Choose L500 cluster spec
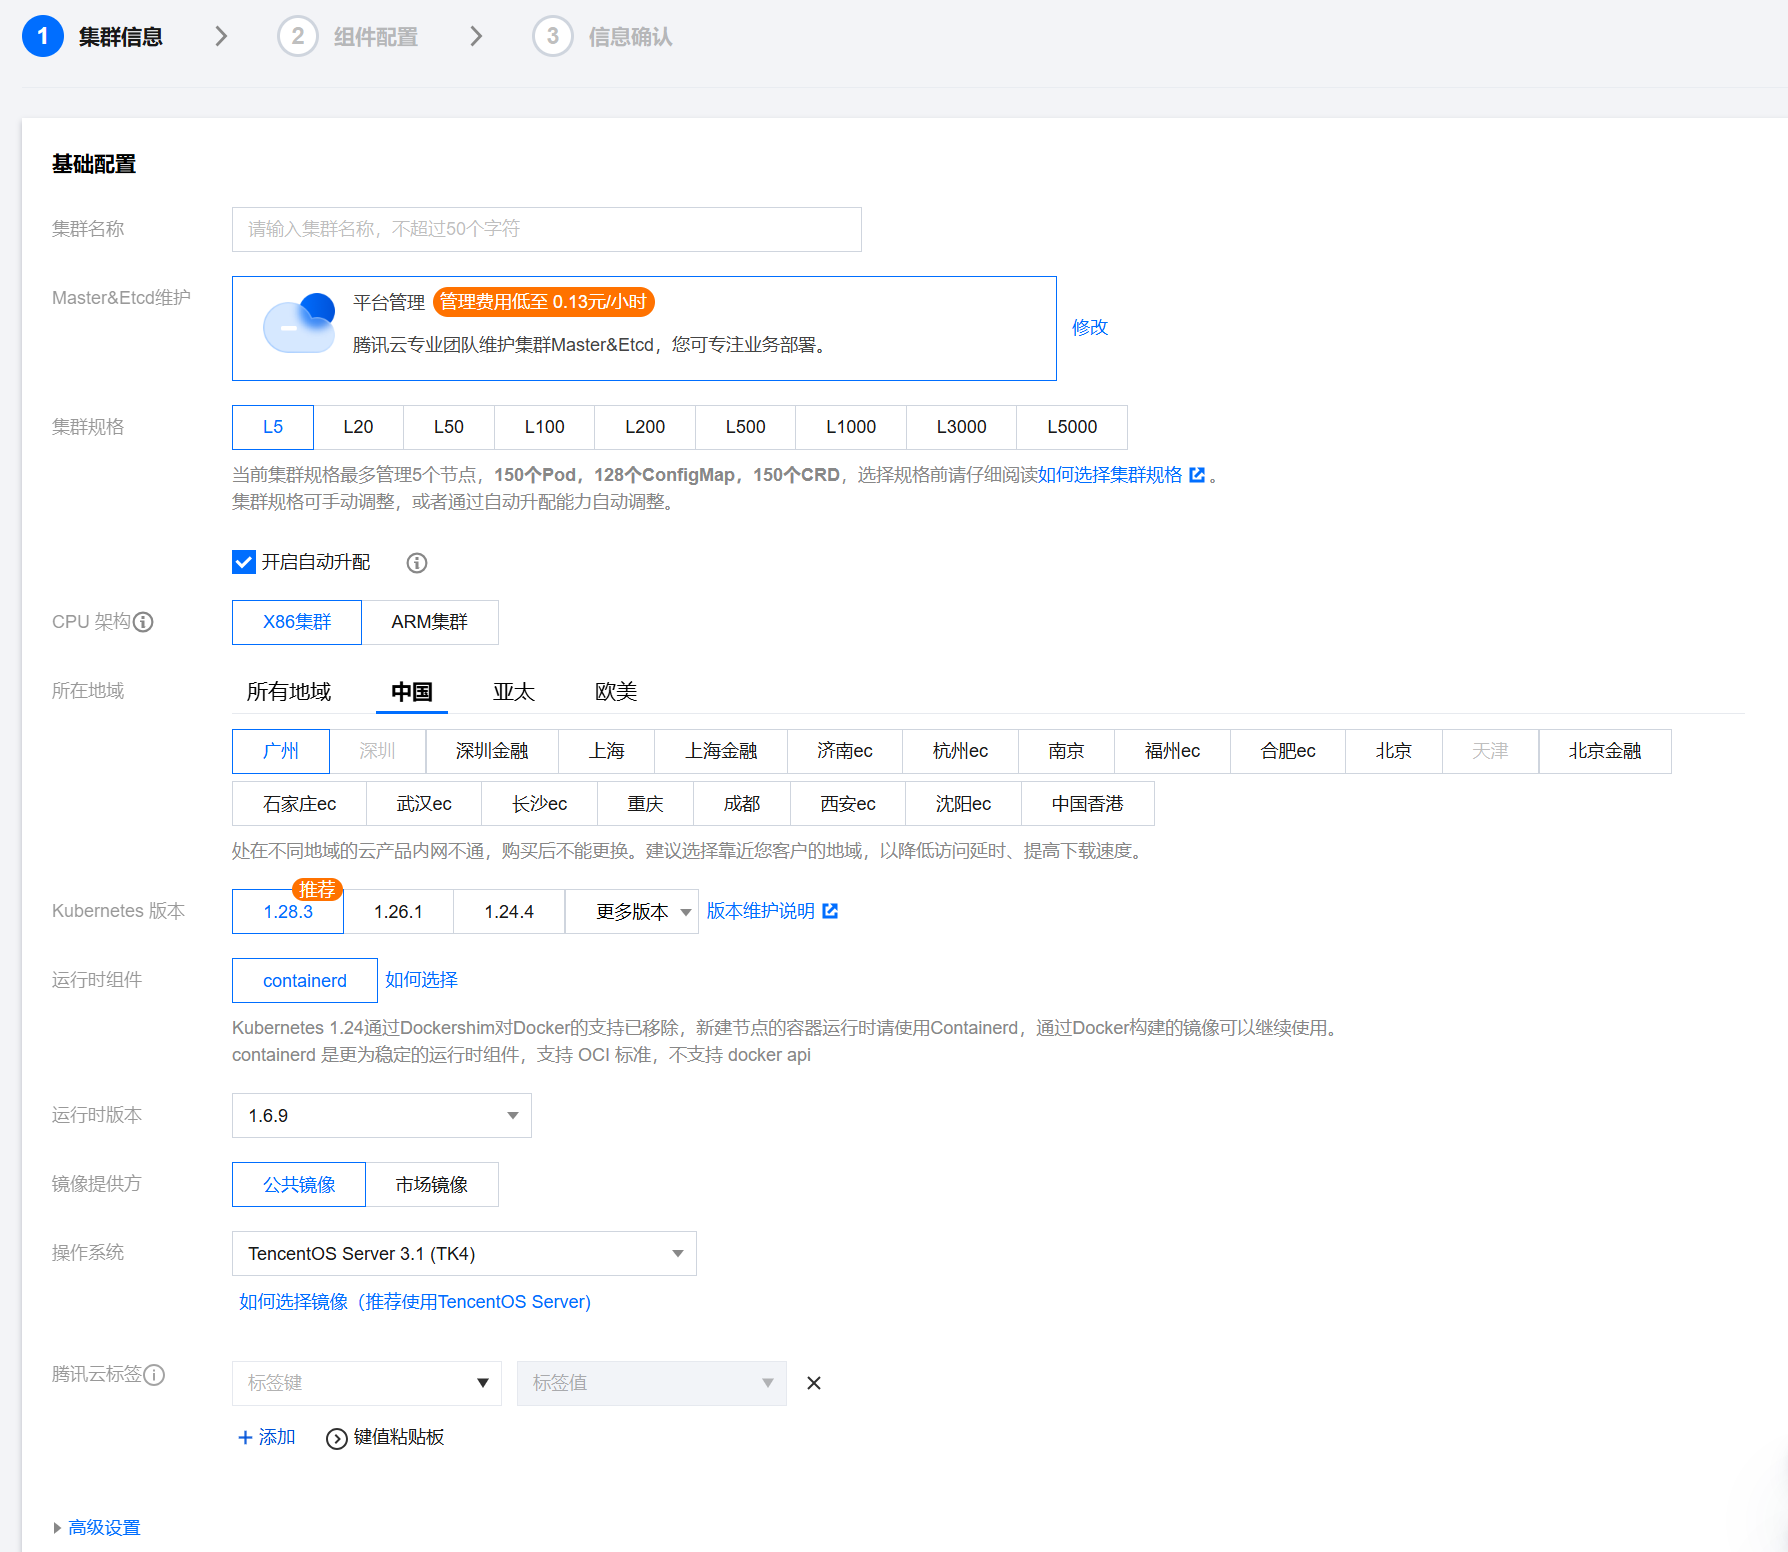 pyautogui.click(x=745, y=427)
